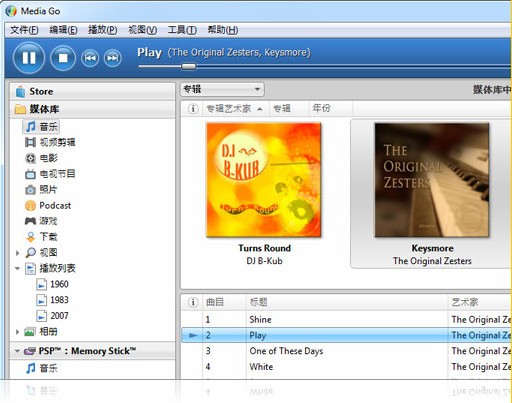Sort albums by 年份 column
The width and height of the screenshot is (512, 403).
coord(330,109)
